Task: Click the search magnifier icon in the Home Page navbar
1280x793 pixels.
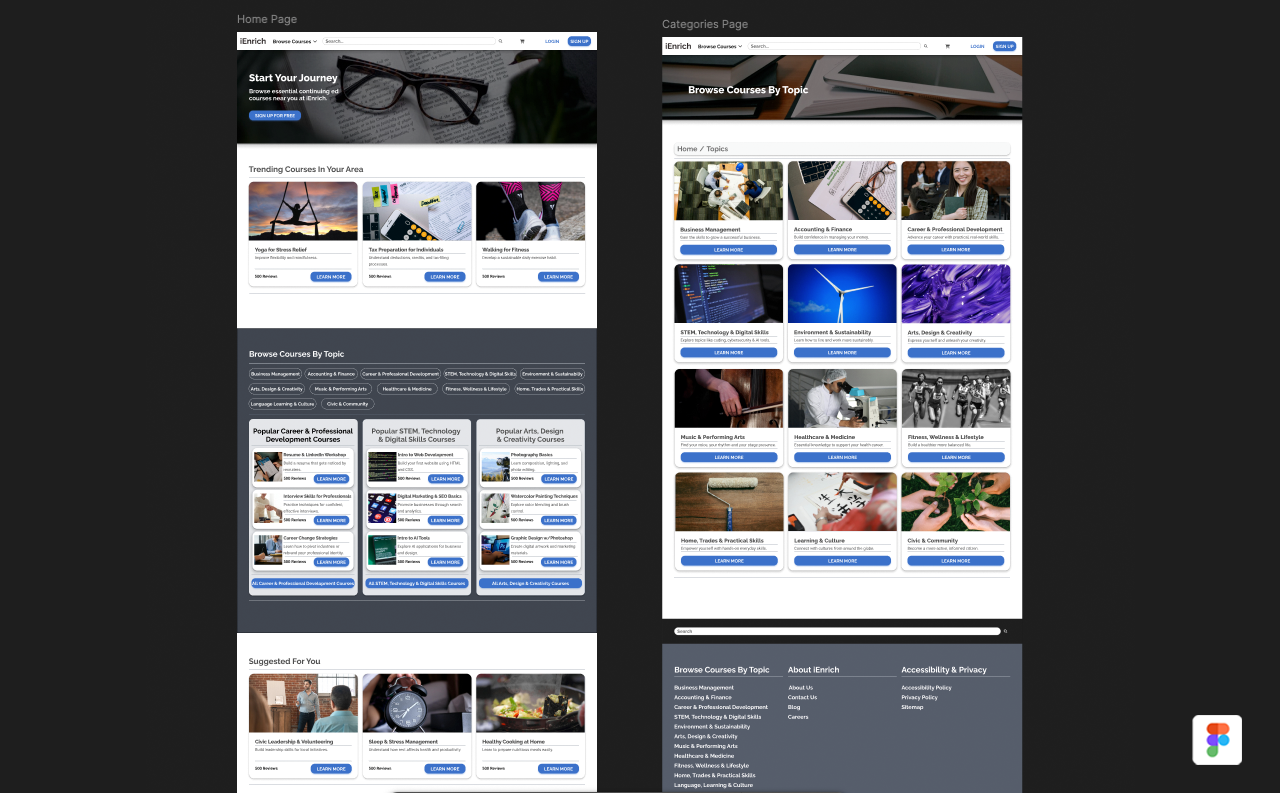Action: tap(500, 41)
